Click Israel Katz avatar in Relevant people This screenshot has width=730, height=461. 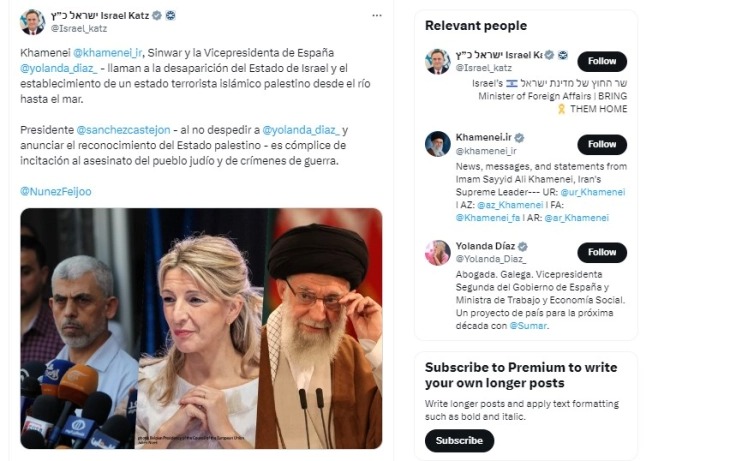coord(437,61)
